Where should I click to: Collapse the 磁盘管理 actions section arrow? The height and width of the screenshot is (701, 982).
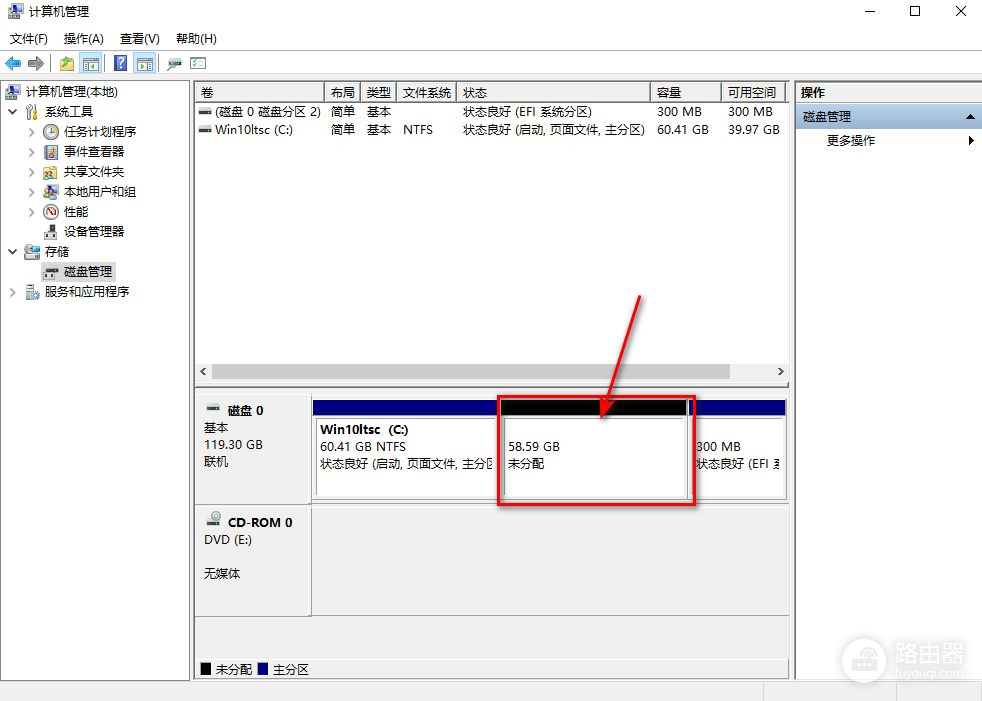coord(970,117)
